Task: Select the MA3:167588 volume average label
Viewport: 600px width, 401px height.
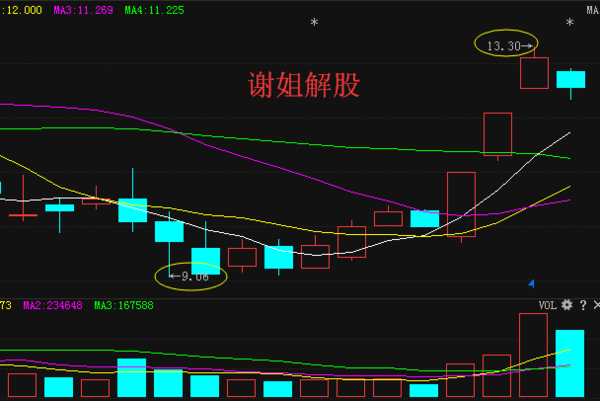Action: click(123, 305)
